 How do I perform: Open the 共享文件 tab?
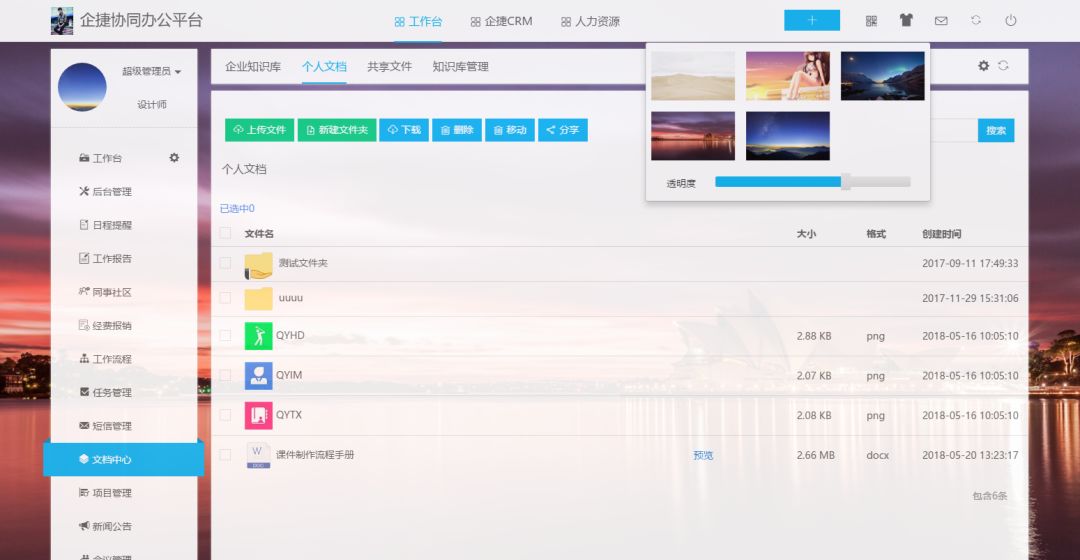tap(389, 67)
